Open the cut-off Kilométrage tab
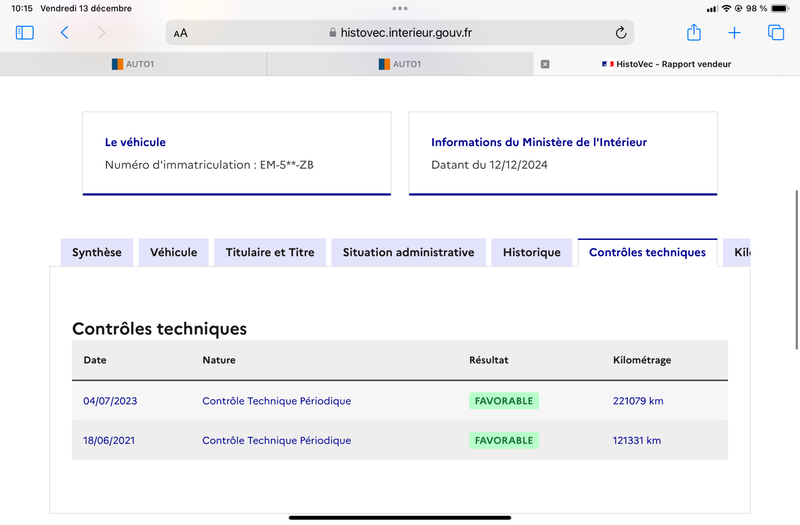Viewport: 800px width, 525px height. coord(737,252)
